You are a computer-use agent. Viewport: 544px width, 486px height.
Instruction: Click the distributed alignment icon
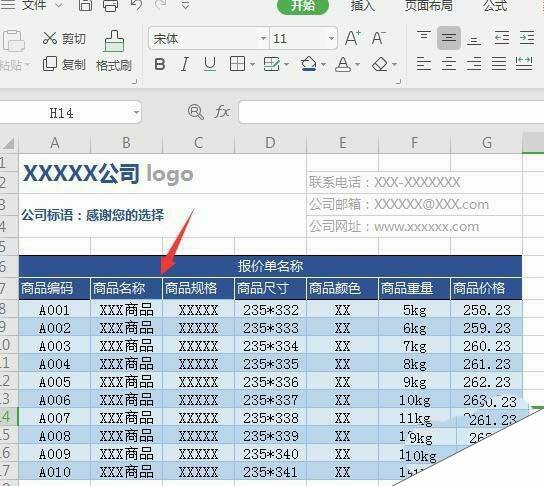524,64
